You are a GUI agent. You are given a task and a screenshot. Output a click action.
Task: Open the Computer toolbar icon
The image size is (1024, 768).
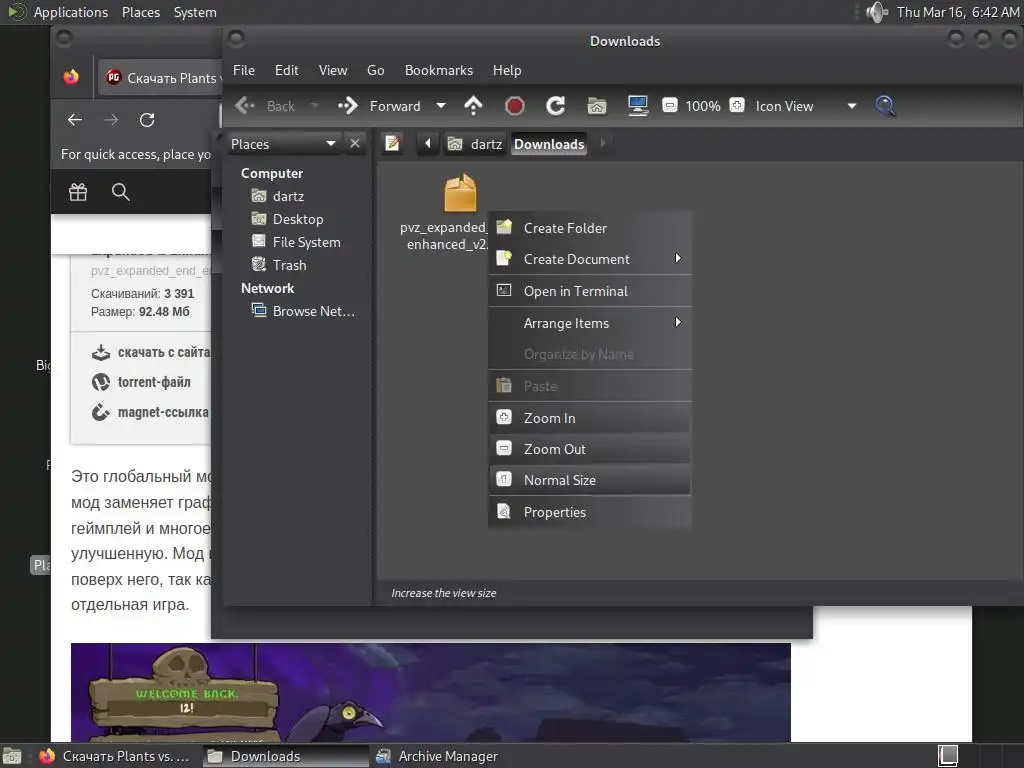(637, 106)
